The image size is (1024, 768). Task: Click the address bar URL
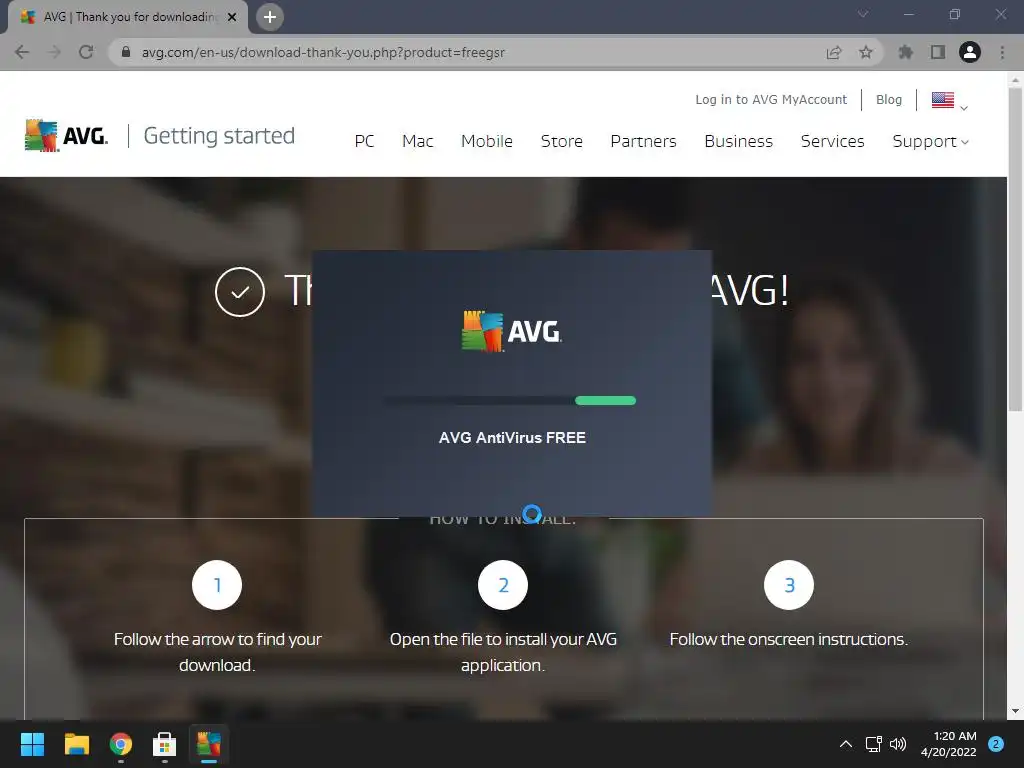point(323,52)
